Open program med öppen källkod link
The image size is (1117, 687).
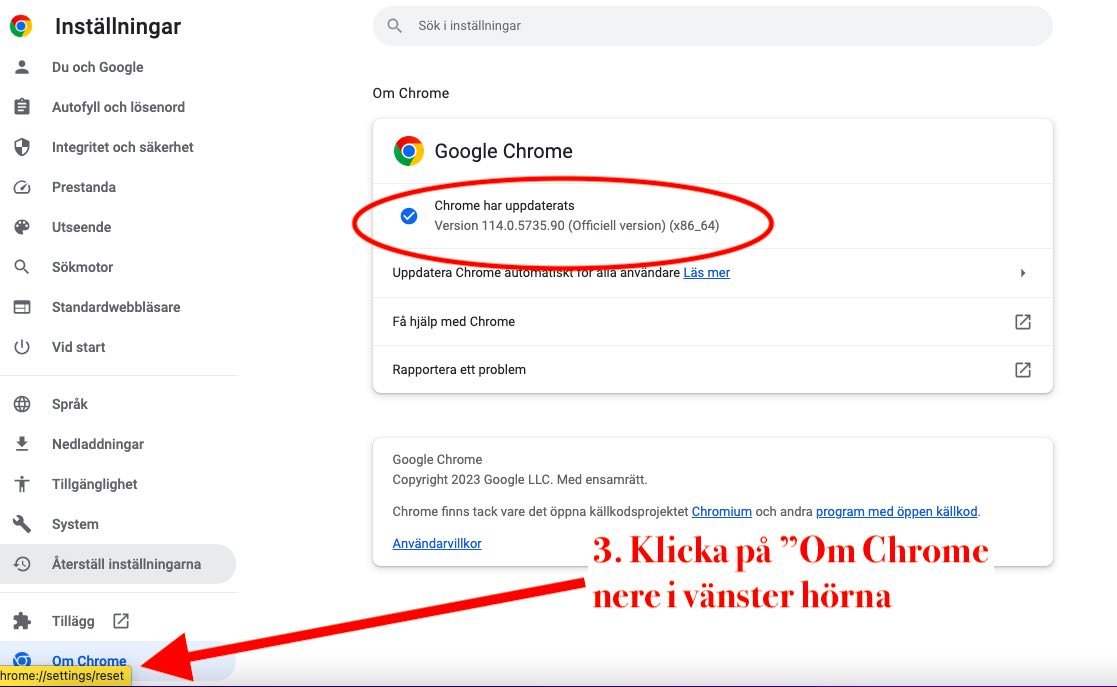tap(897, 511)
